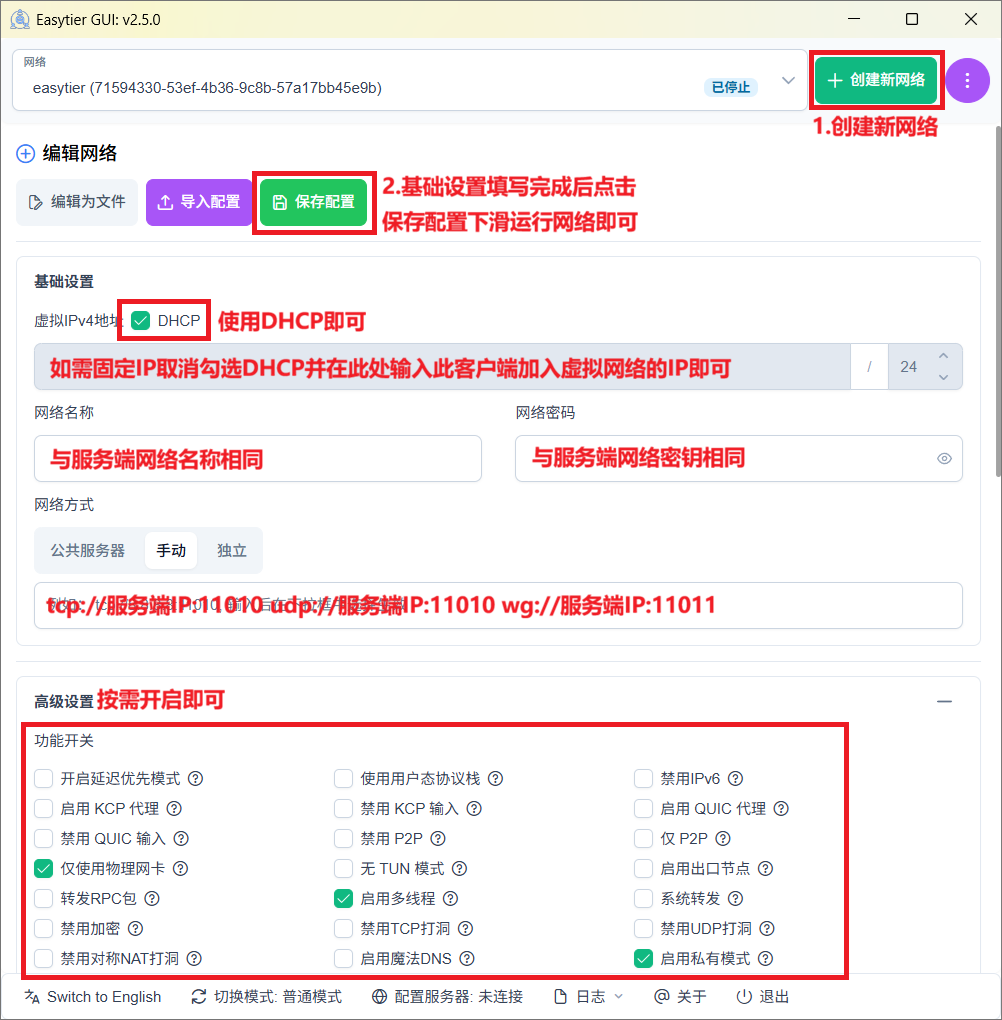Check 启用魔法DNS checkbox
1002x1020 pixels.
pos(344,958)
